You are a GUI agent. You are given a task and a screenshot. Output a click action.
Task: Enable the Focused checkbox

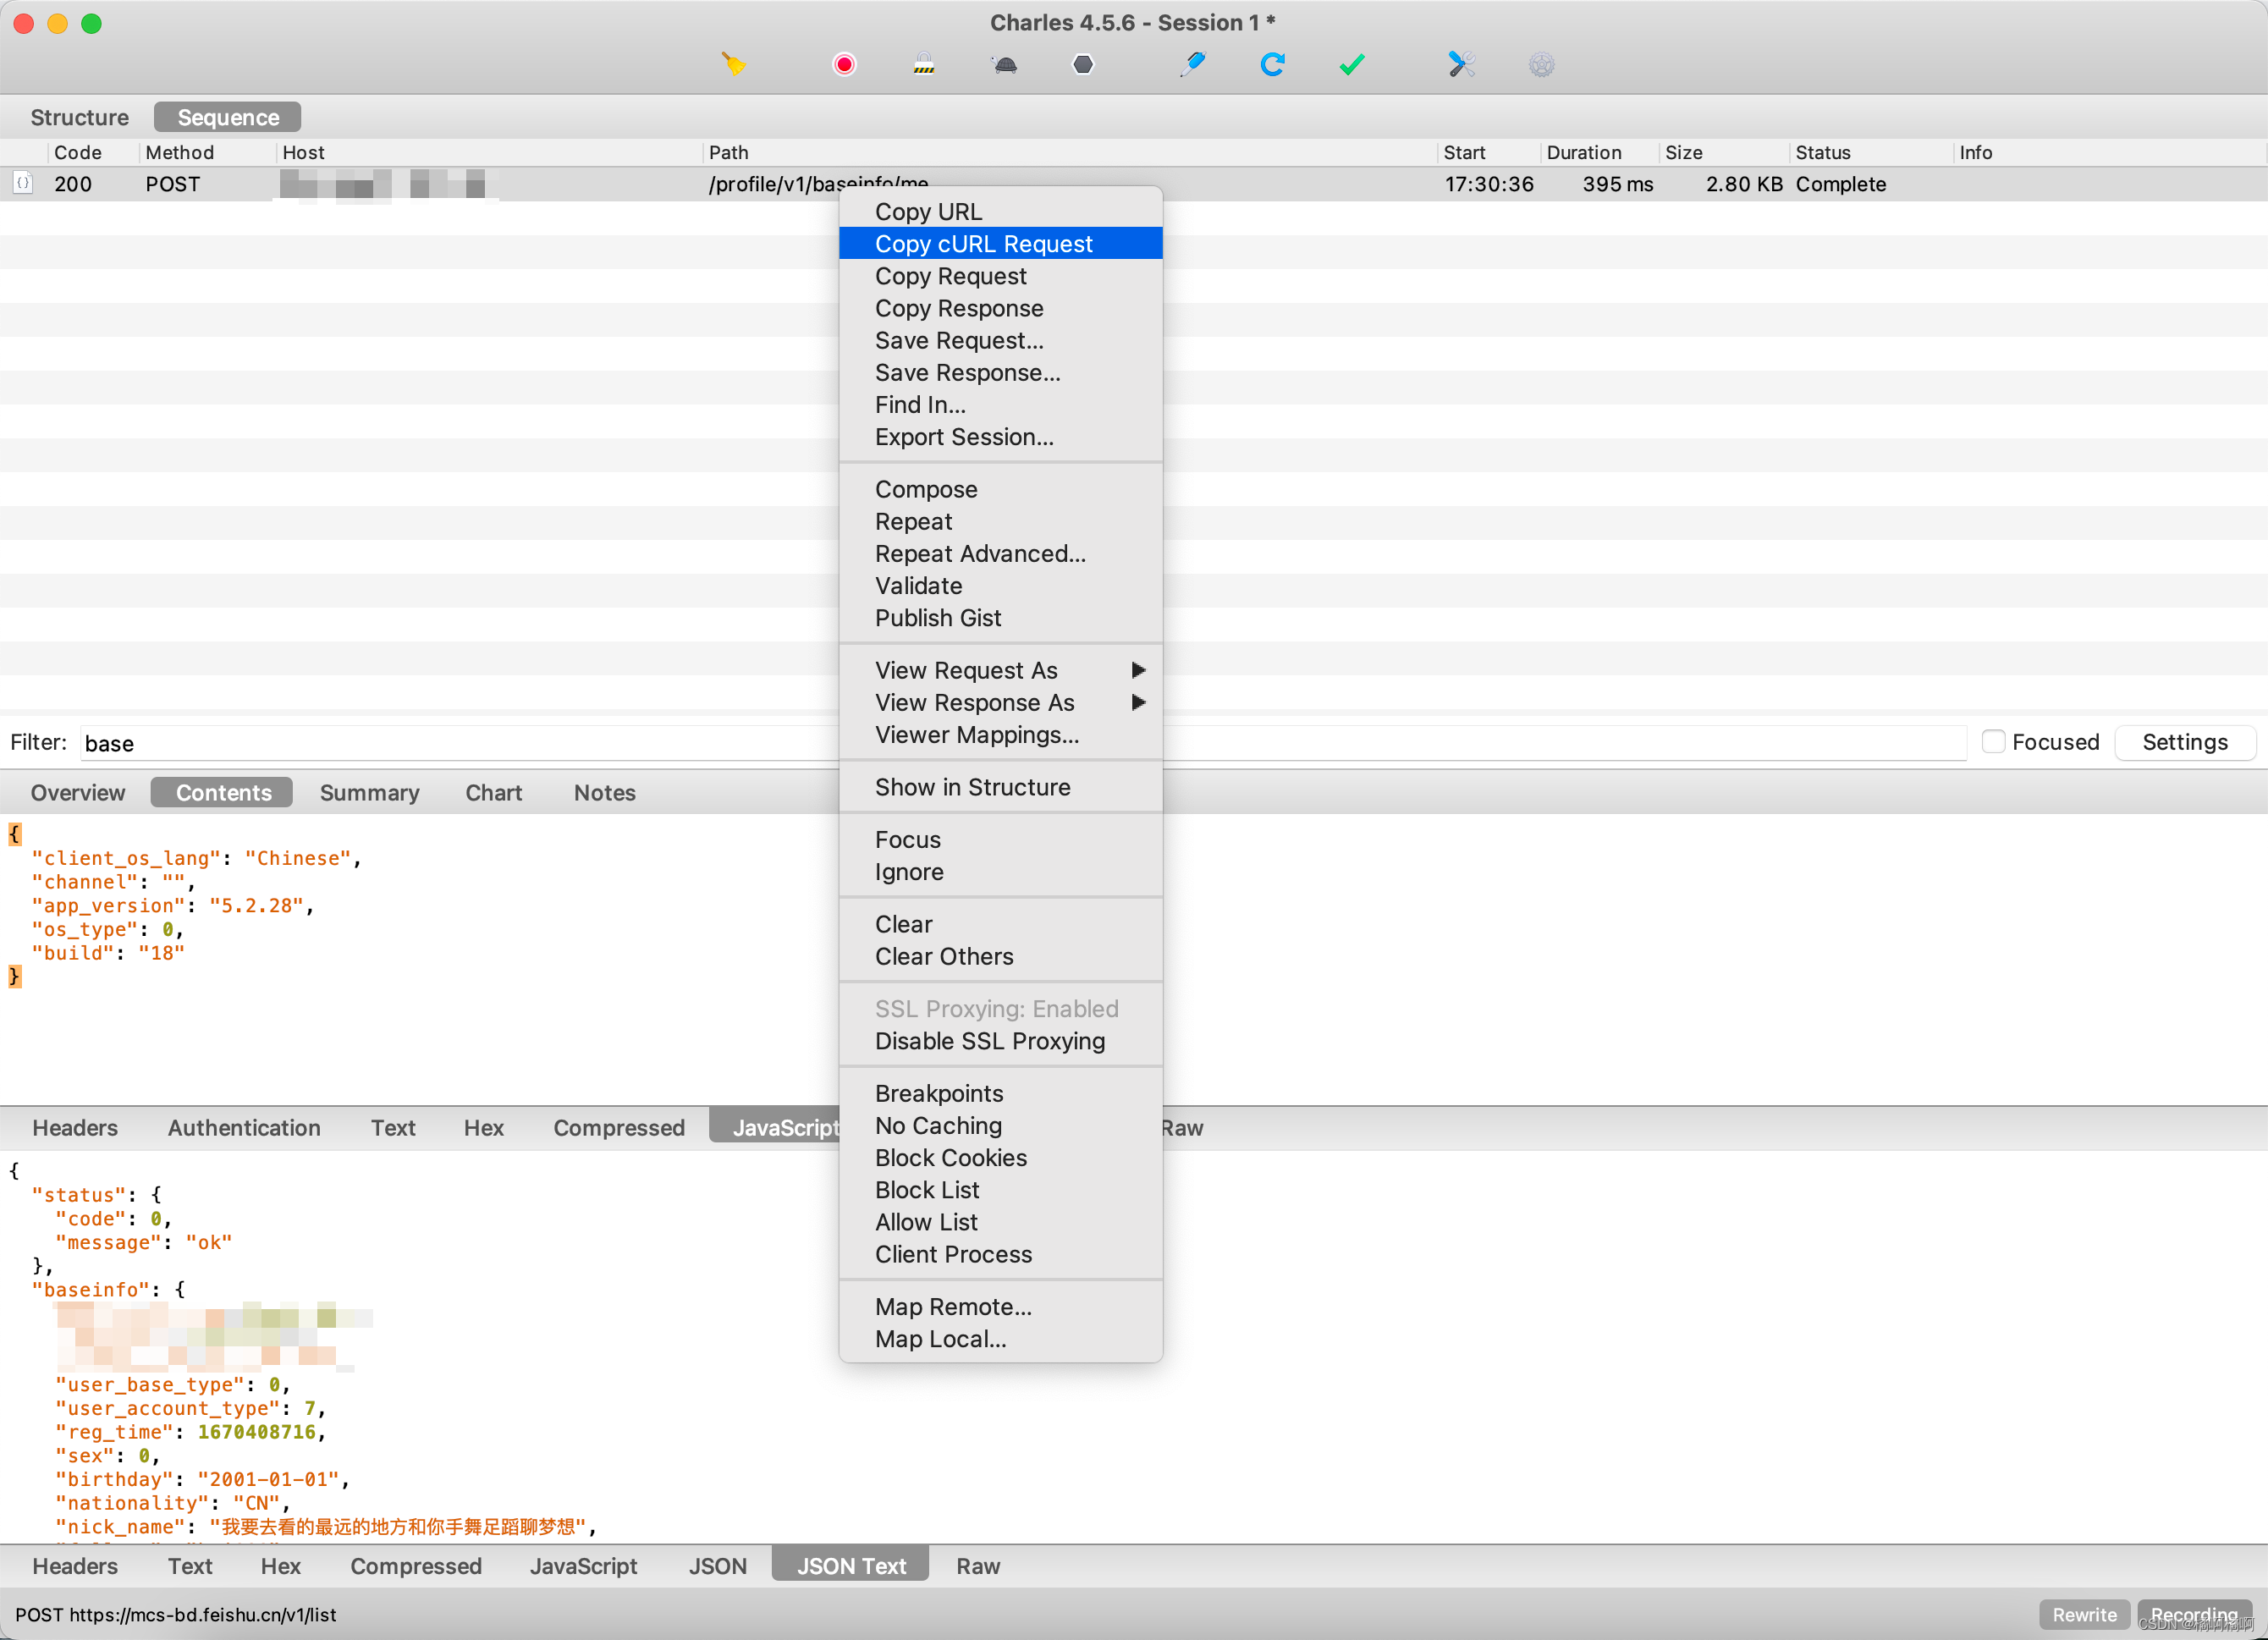coord(1993,742)
